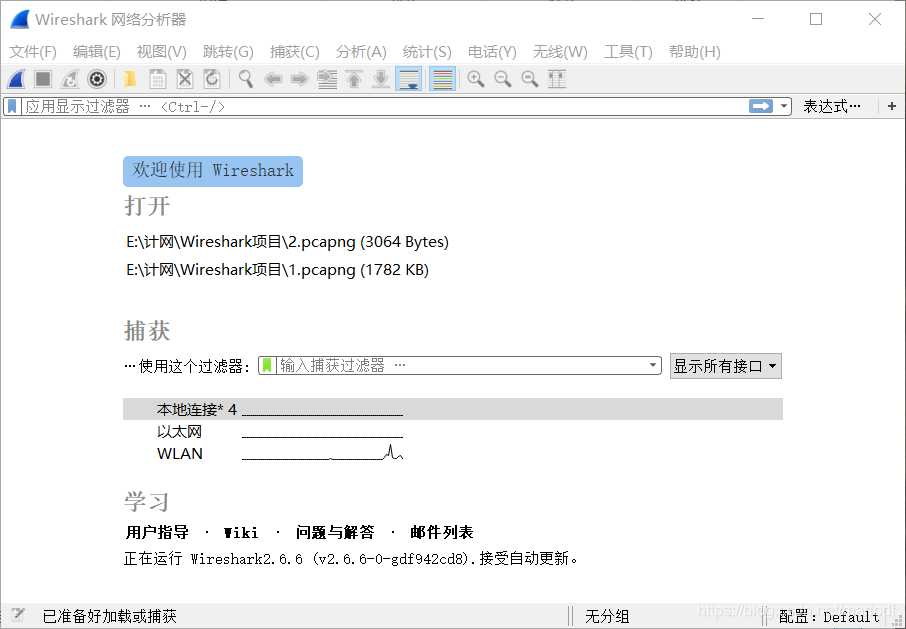Jump to a specific packet from the toolbar
The image size is (906, 629).
coord(327,79)
